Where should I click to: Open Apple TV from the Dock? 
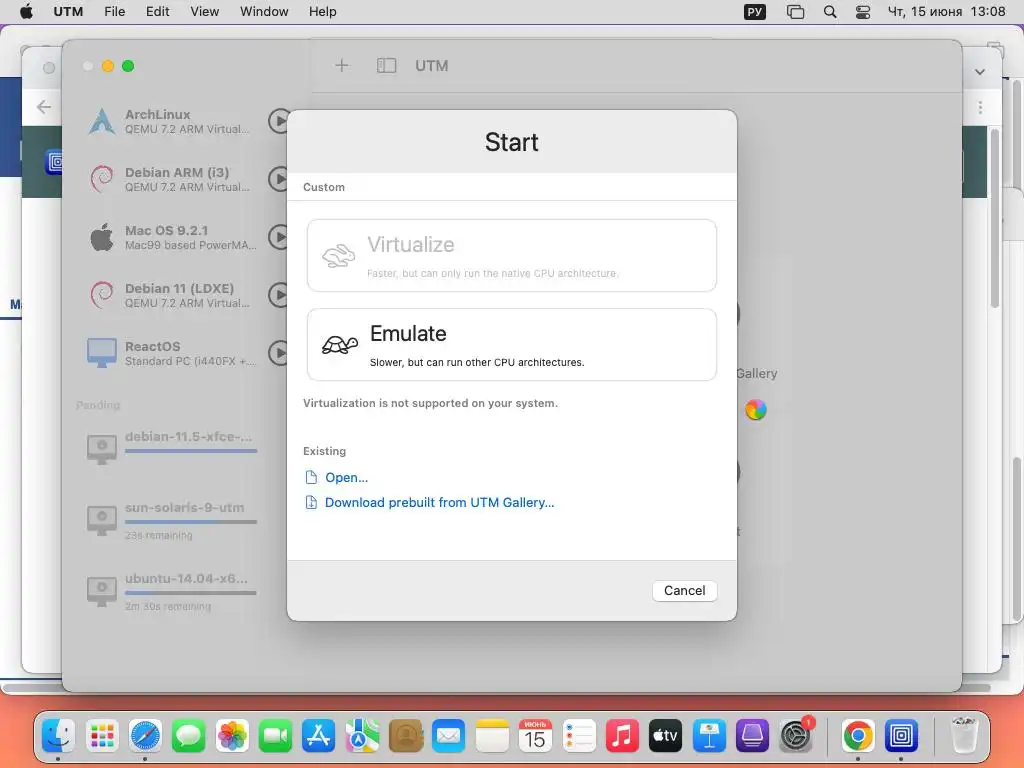click(665, 736)
